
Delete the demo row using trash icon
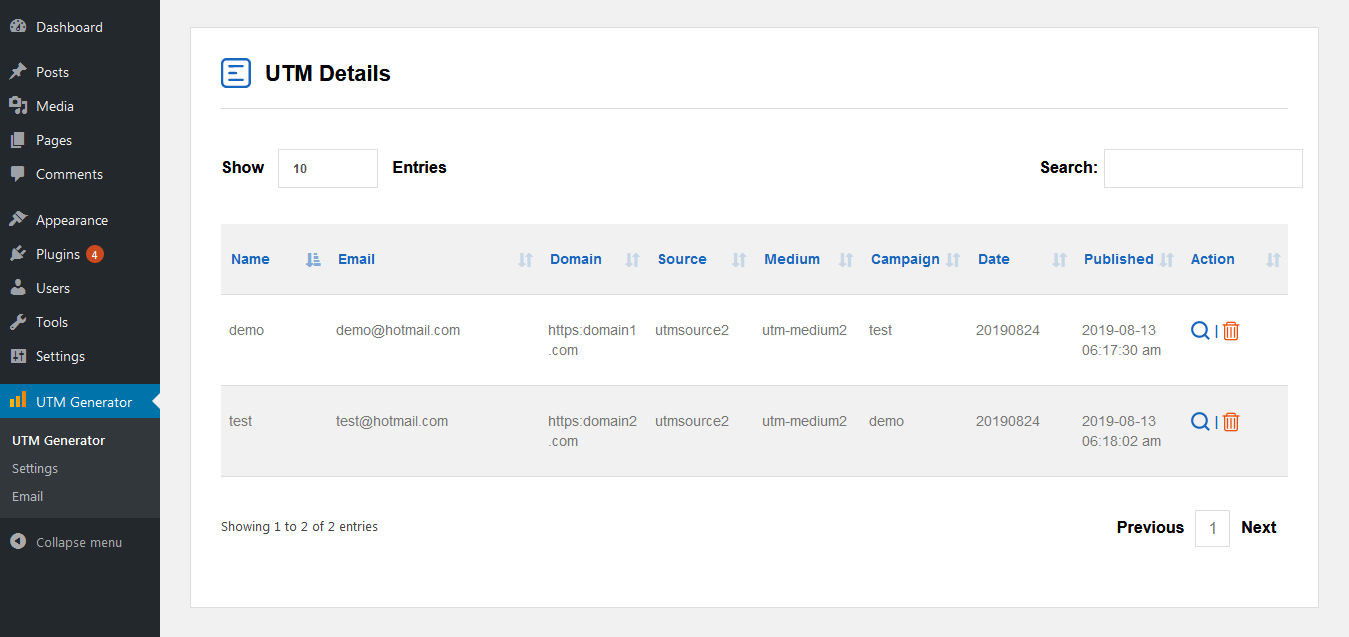click(x=1231, y=331)
